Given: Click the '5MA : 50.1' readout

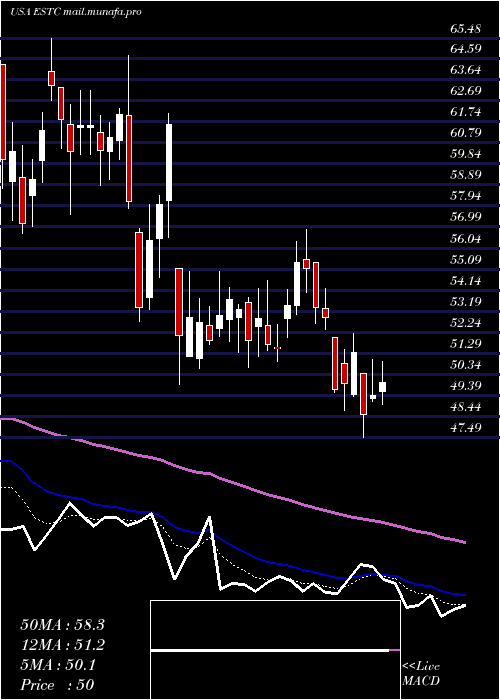Looking at the screenshot, I should [58, 665].
